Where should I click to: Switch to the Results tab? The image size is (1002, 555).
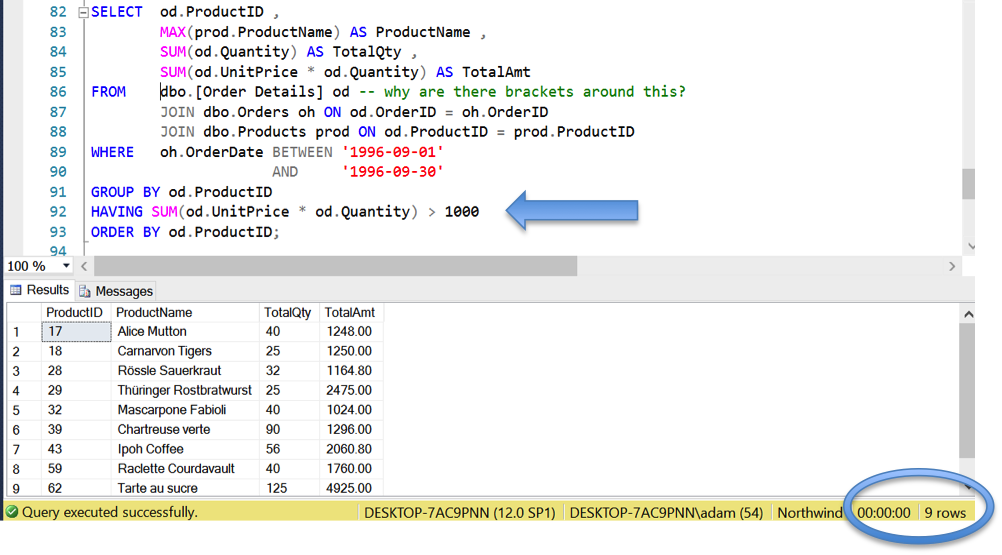click(40, 290)
